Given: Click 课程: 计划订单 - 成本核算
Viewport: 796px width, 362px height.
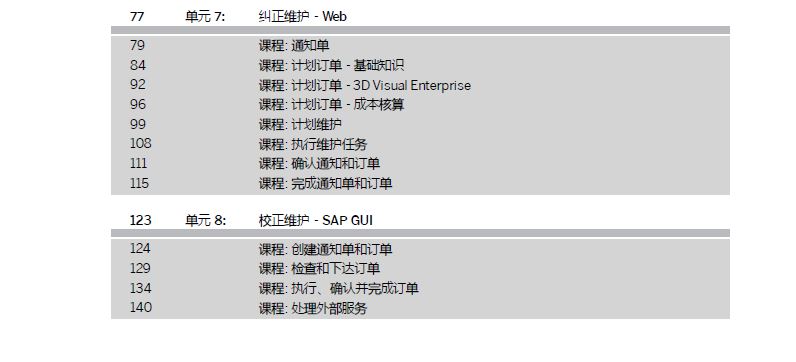Looking at the screenshot, I should point(331,105).
